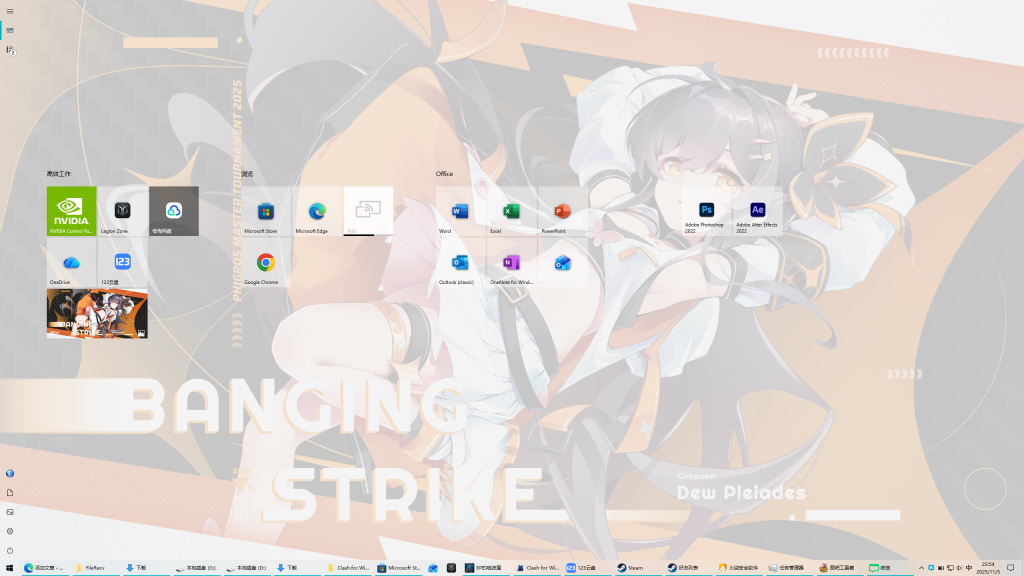Open the NVIDIA Control Panel tile
Screen dimensions: 1024x576
[71, 211]
